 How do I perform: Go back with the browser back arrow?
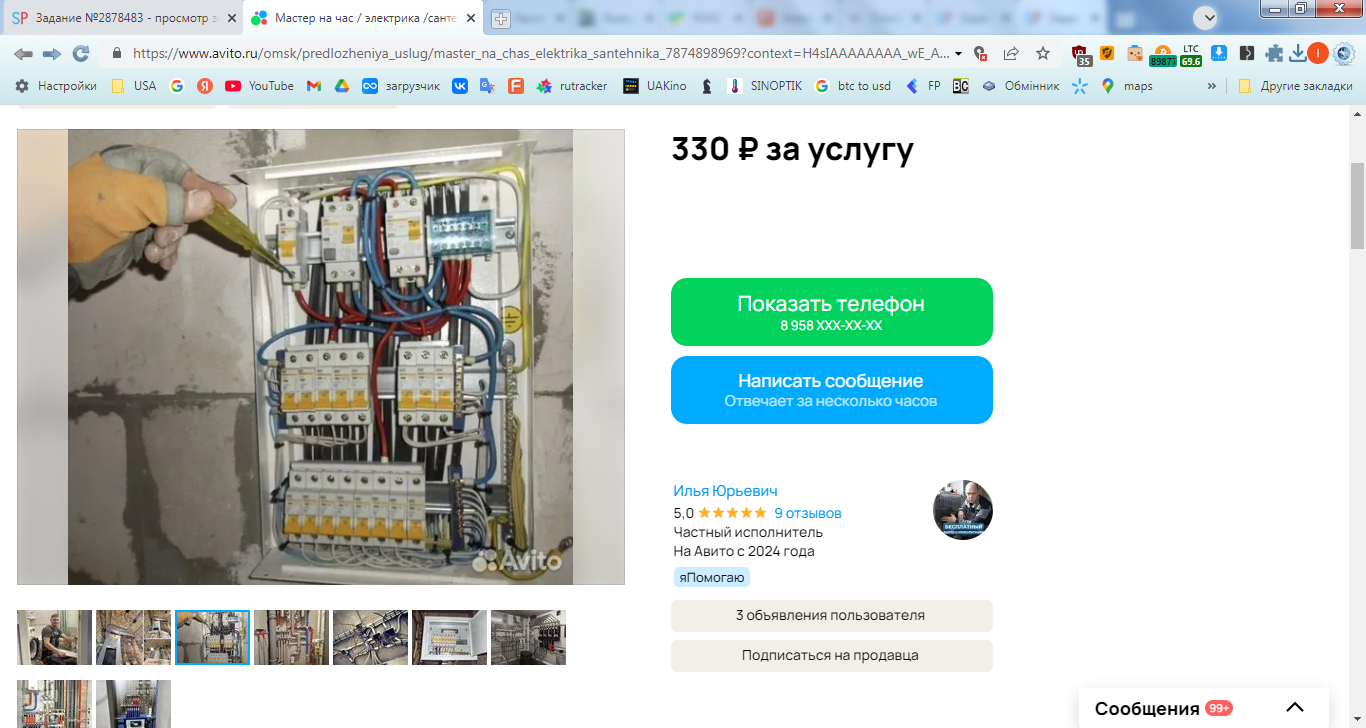click(23, 53)
